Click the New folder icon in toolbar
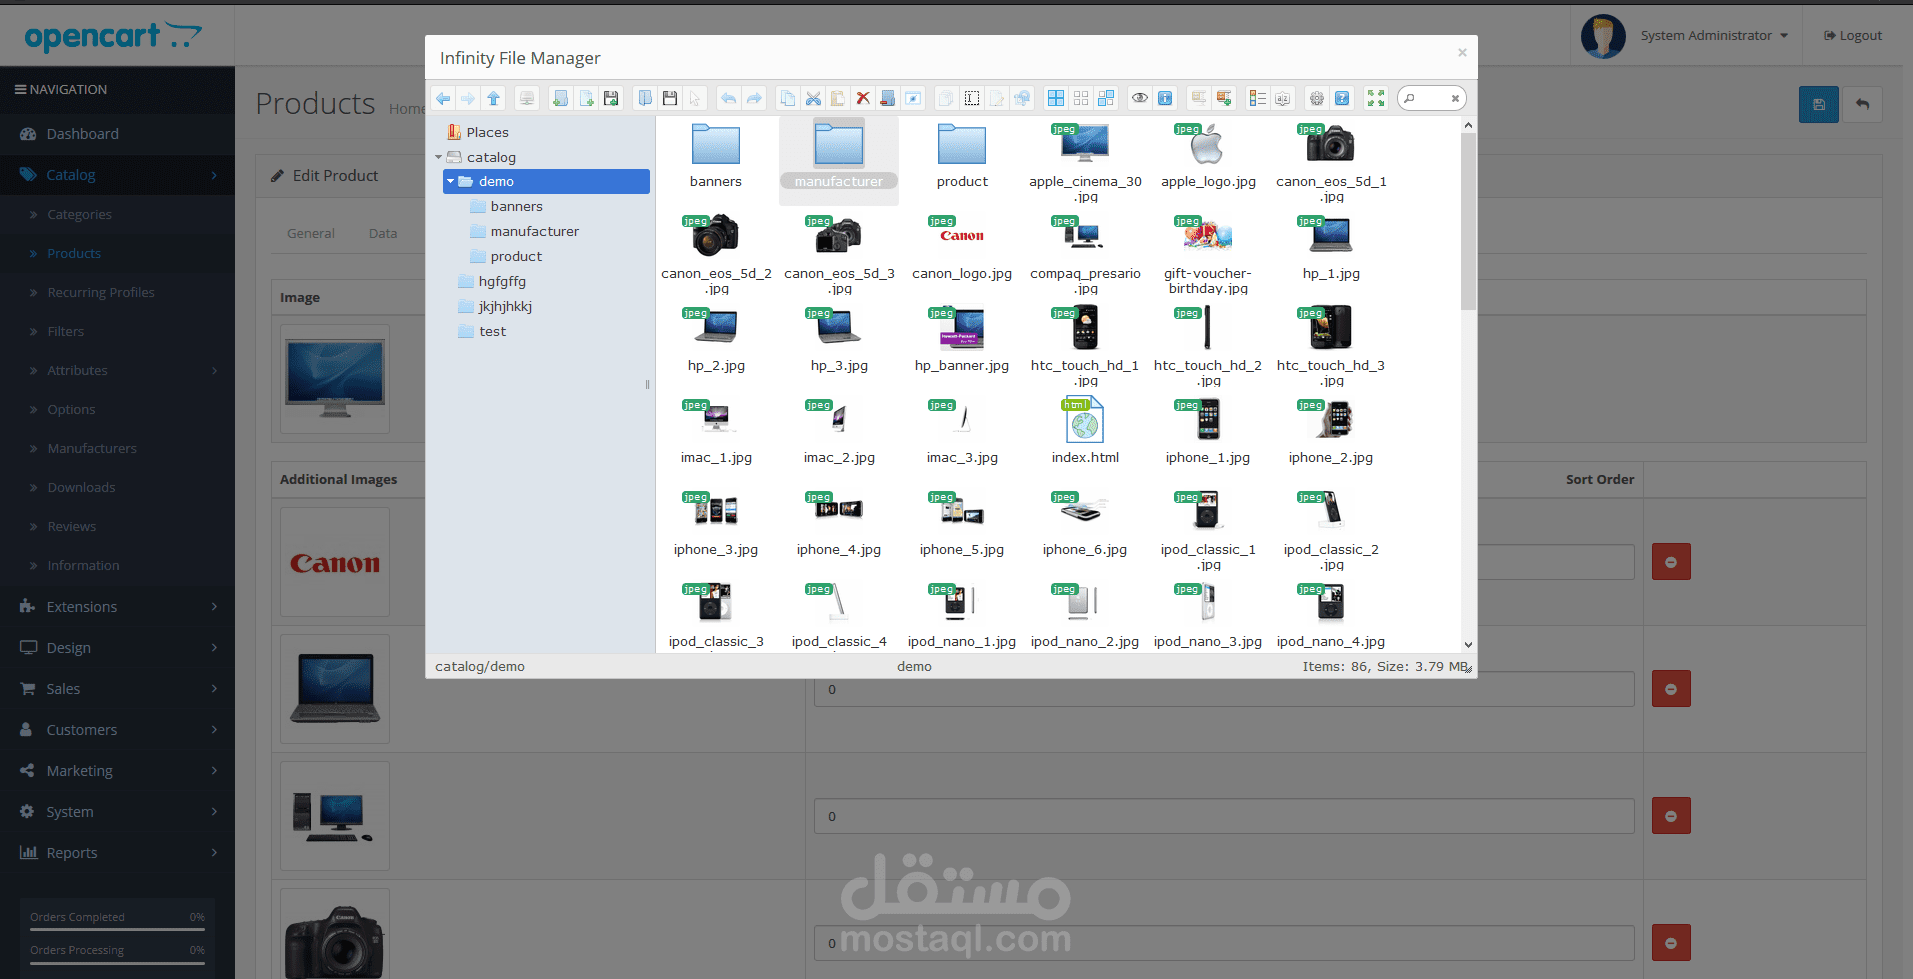Screen dimensions: 1913x979 (x=560, y=98)
